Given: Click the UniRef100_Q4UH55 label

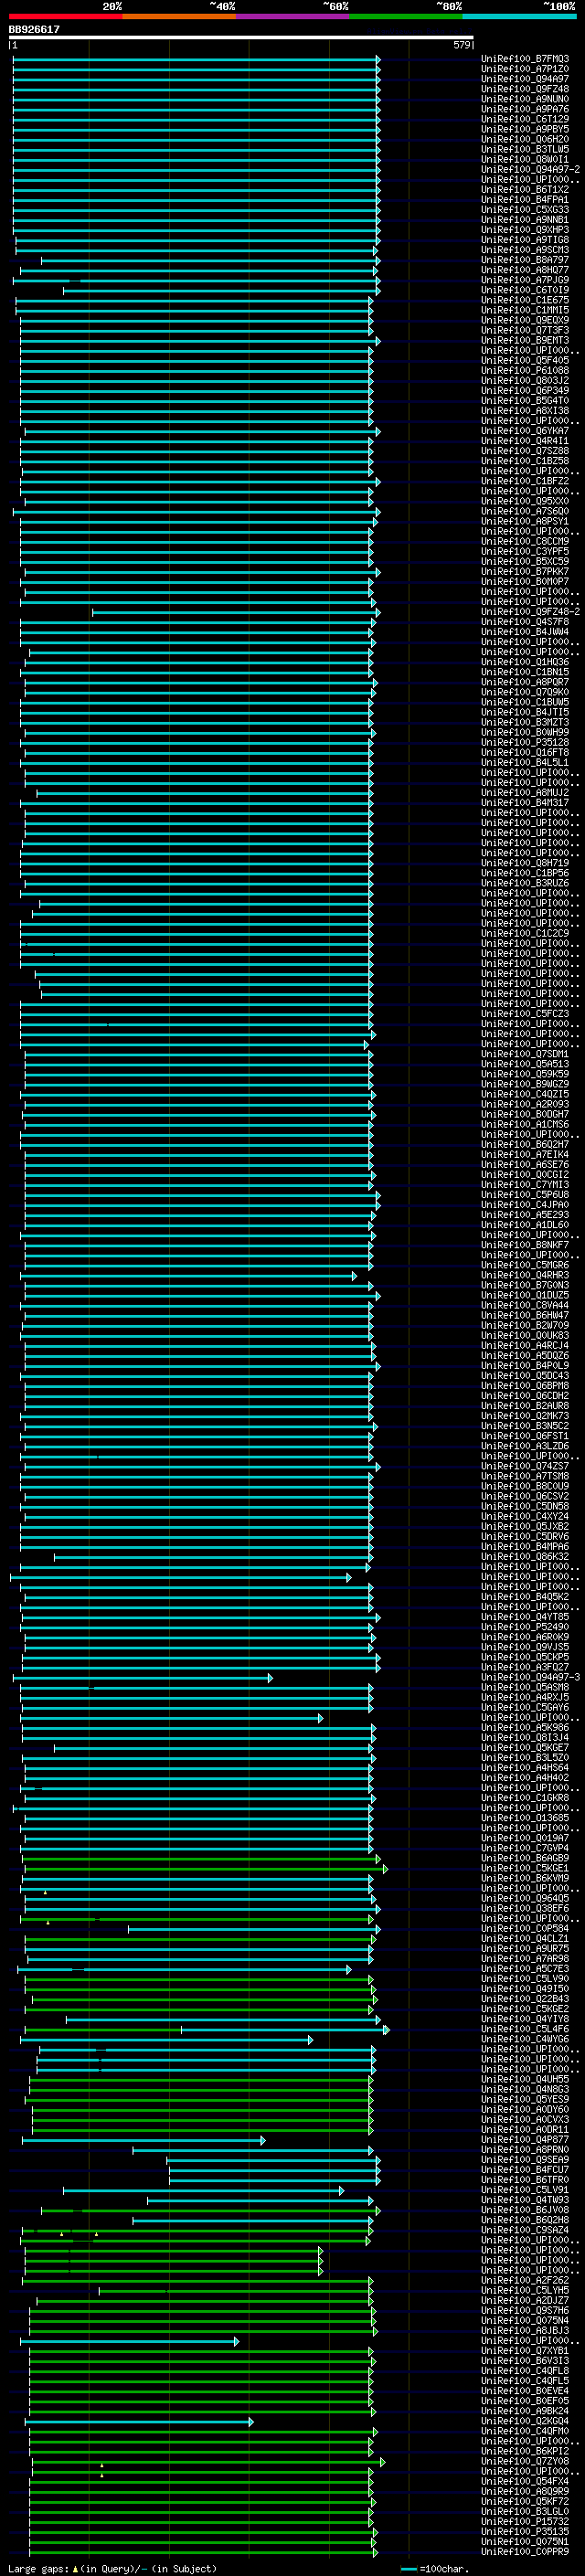Looking at the screenshot, I should pos(524,2078).
